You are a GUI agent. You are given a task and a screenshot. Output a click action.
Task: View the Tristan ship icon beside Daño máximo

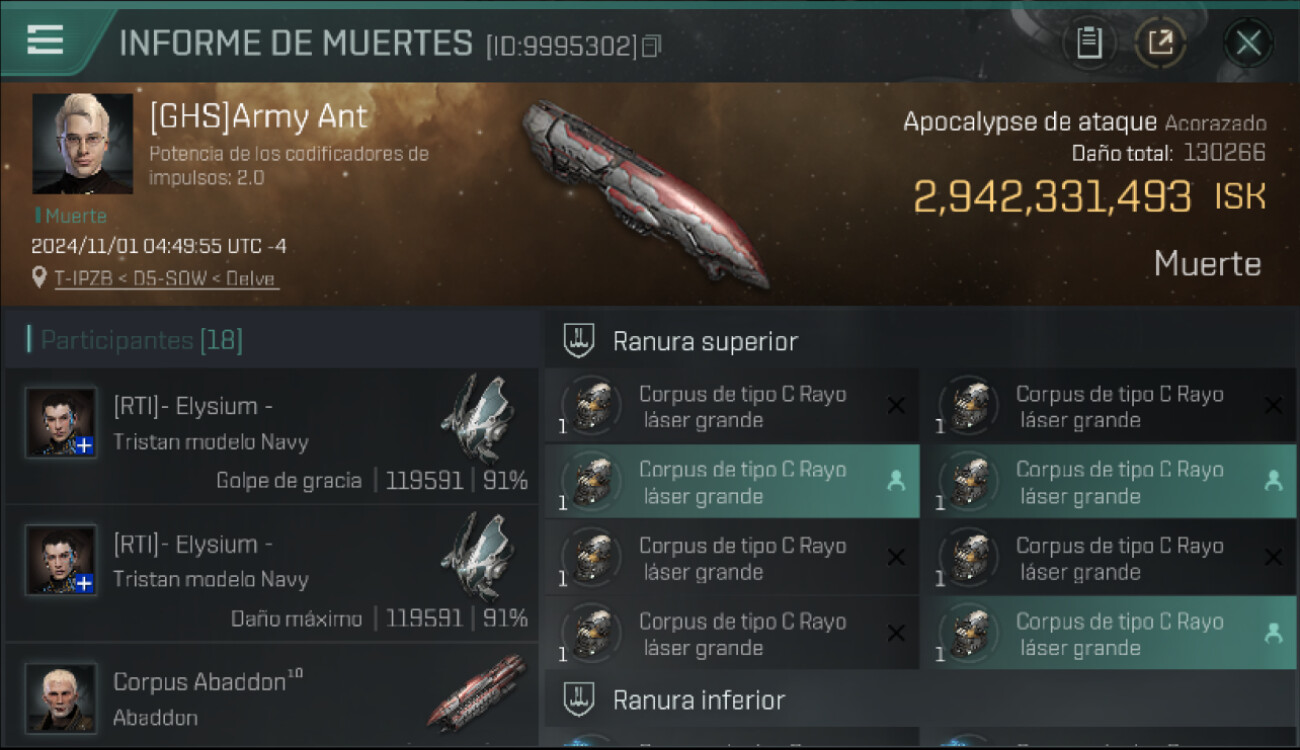[x=478, y=556]
